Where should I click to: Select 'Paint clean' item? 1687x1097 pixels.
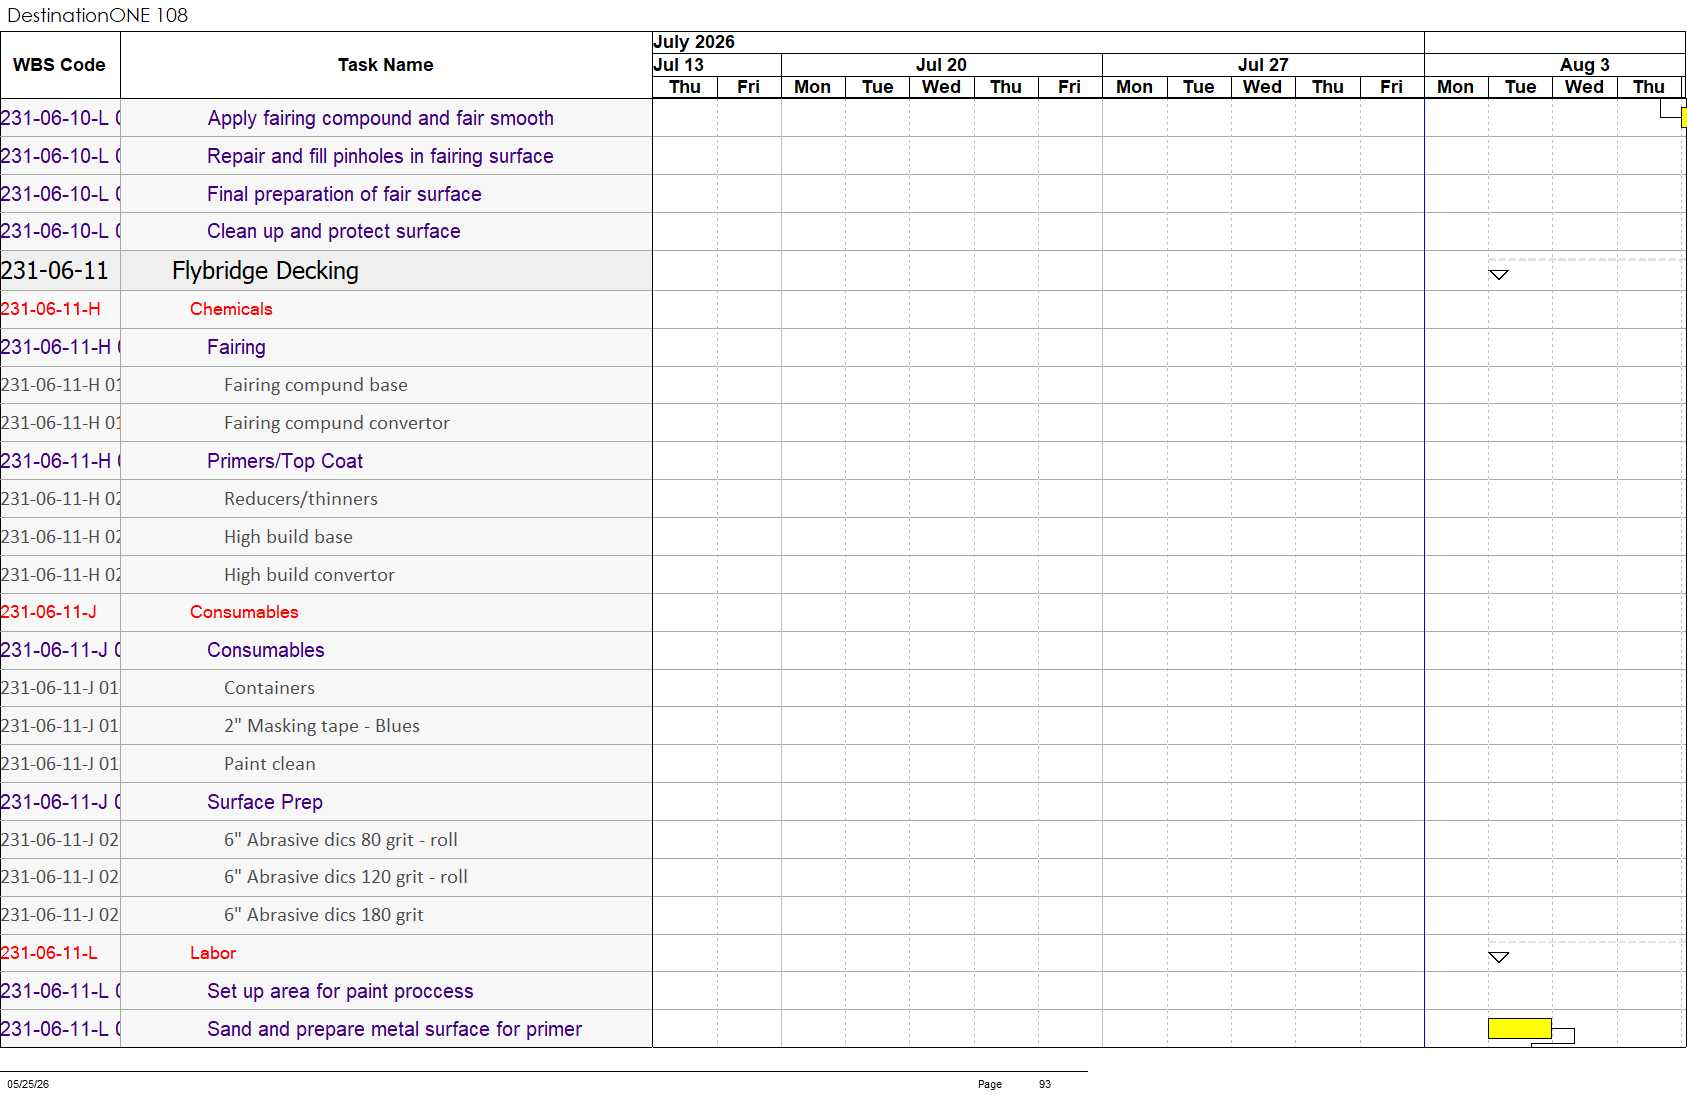[269, 764]
